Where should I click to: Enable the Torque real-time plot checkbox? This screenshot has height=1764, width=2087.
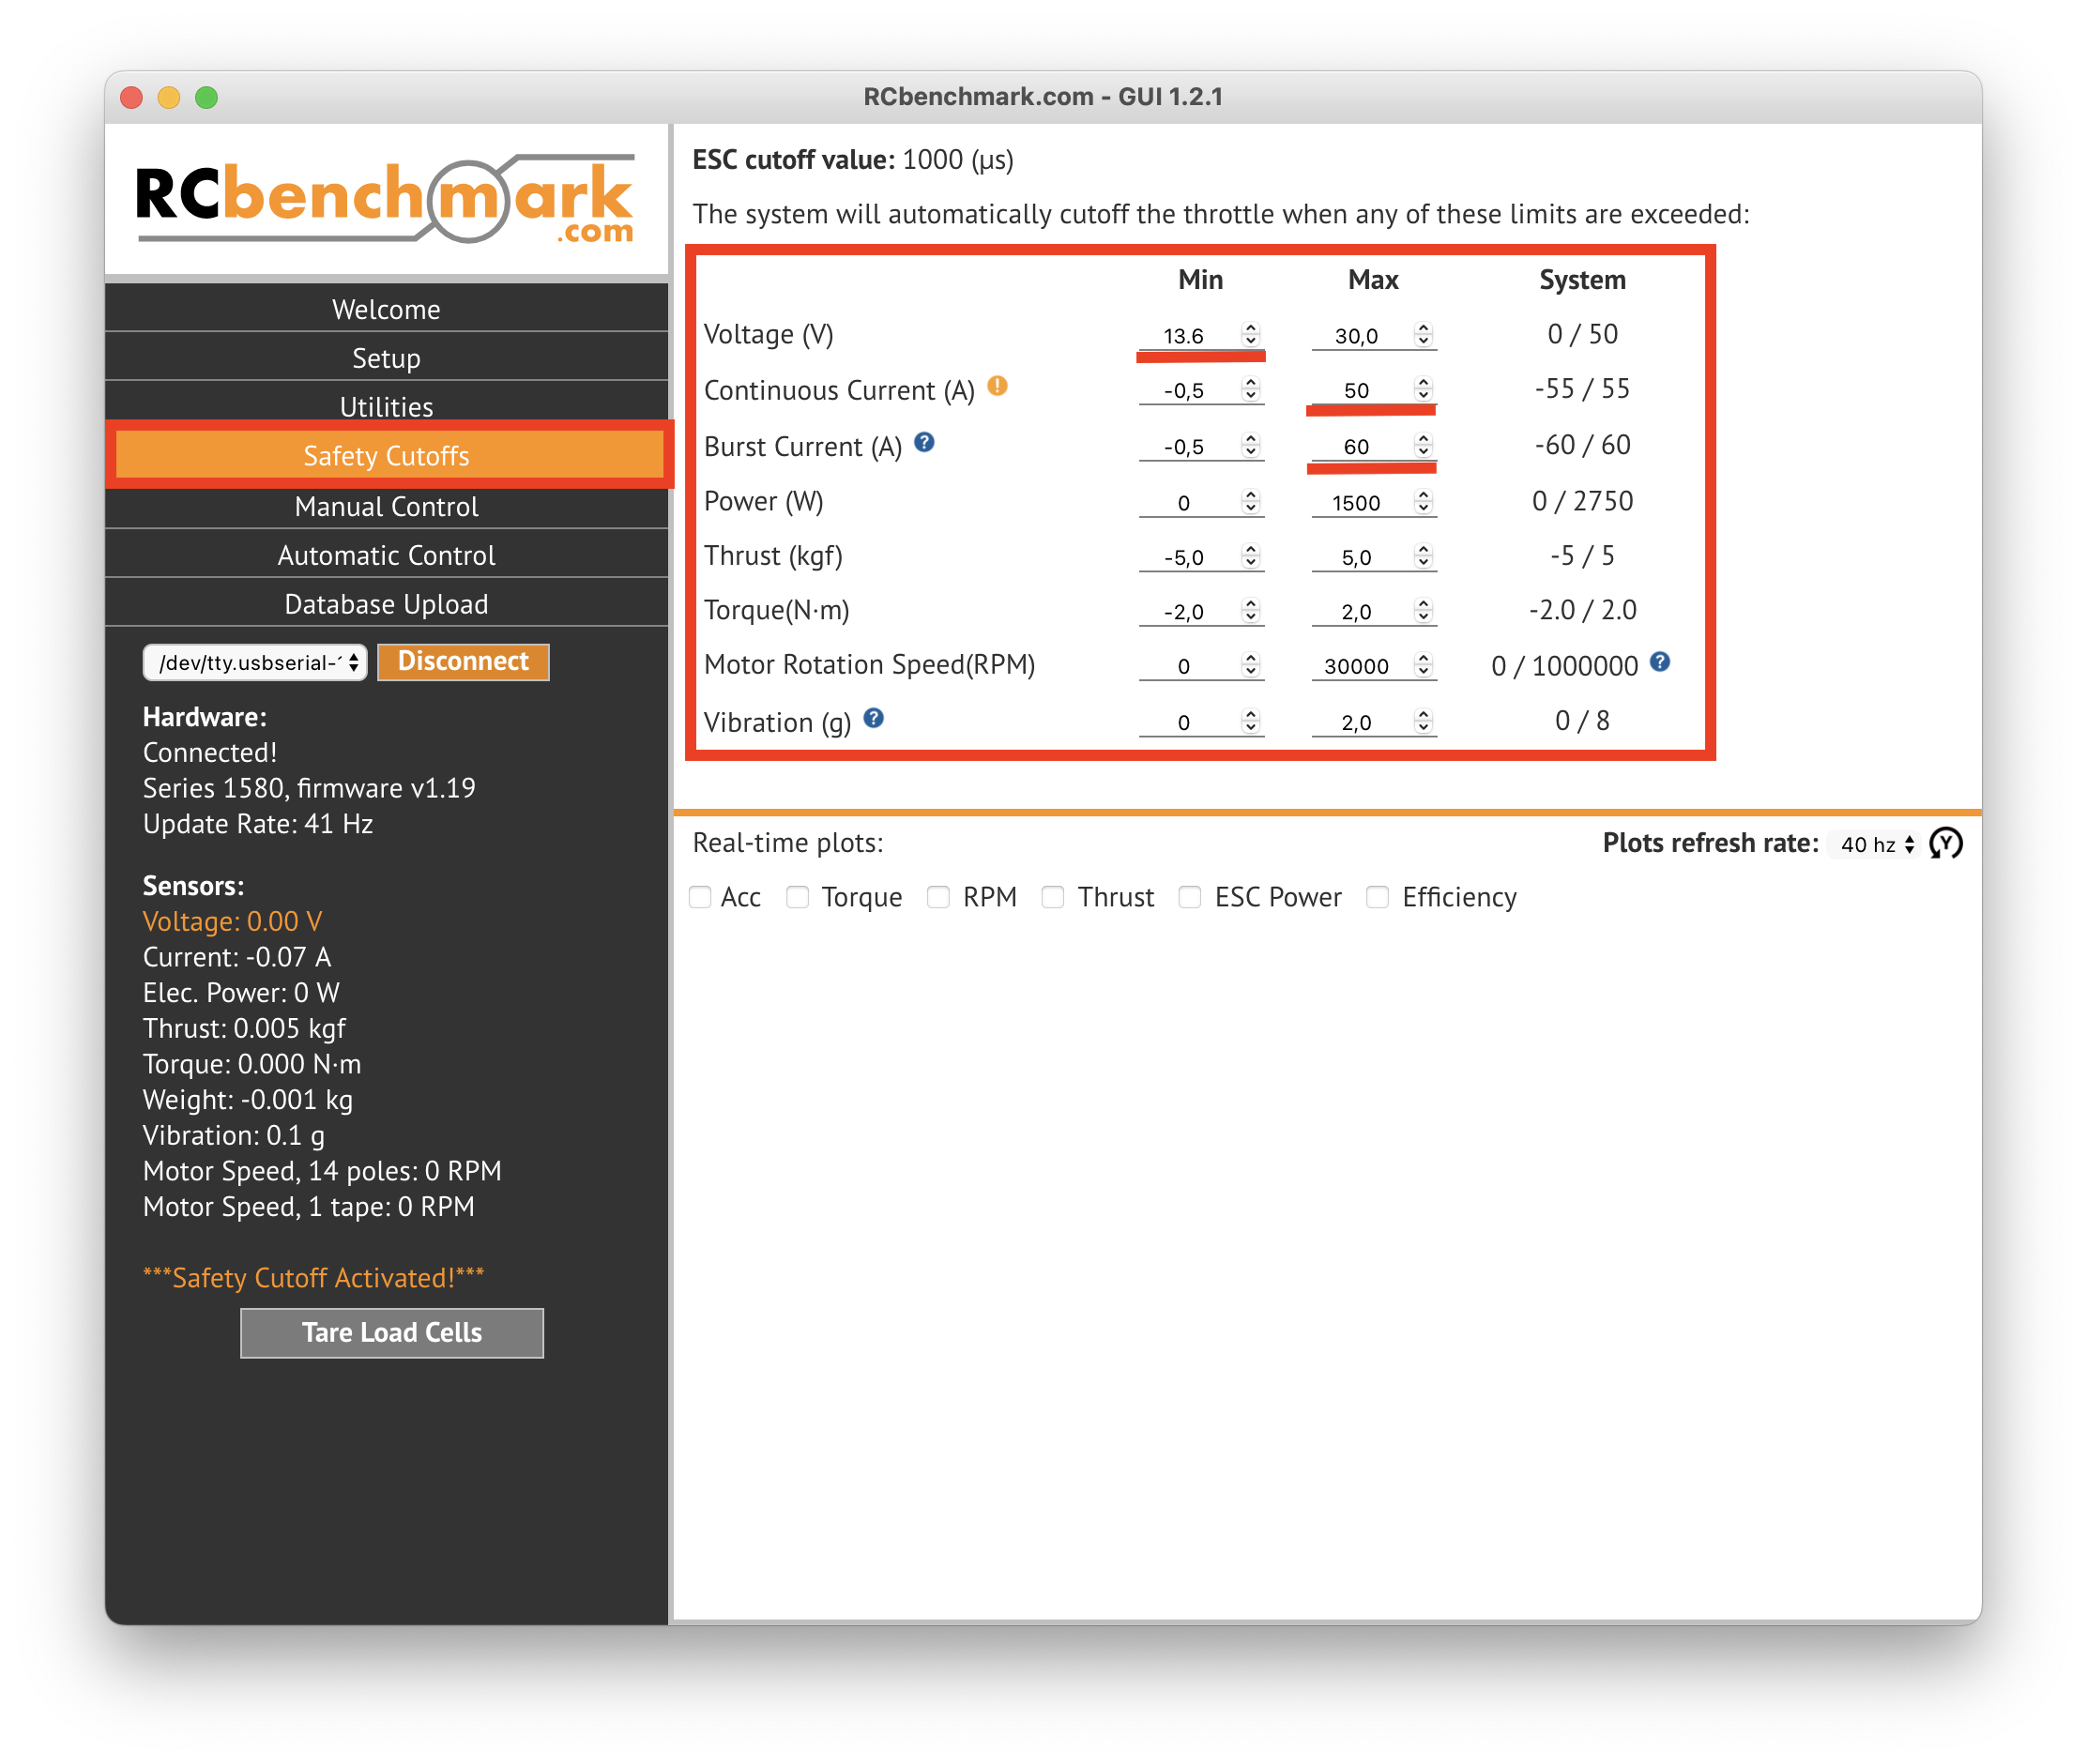[x=797, y=897]
